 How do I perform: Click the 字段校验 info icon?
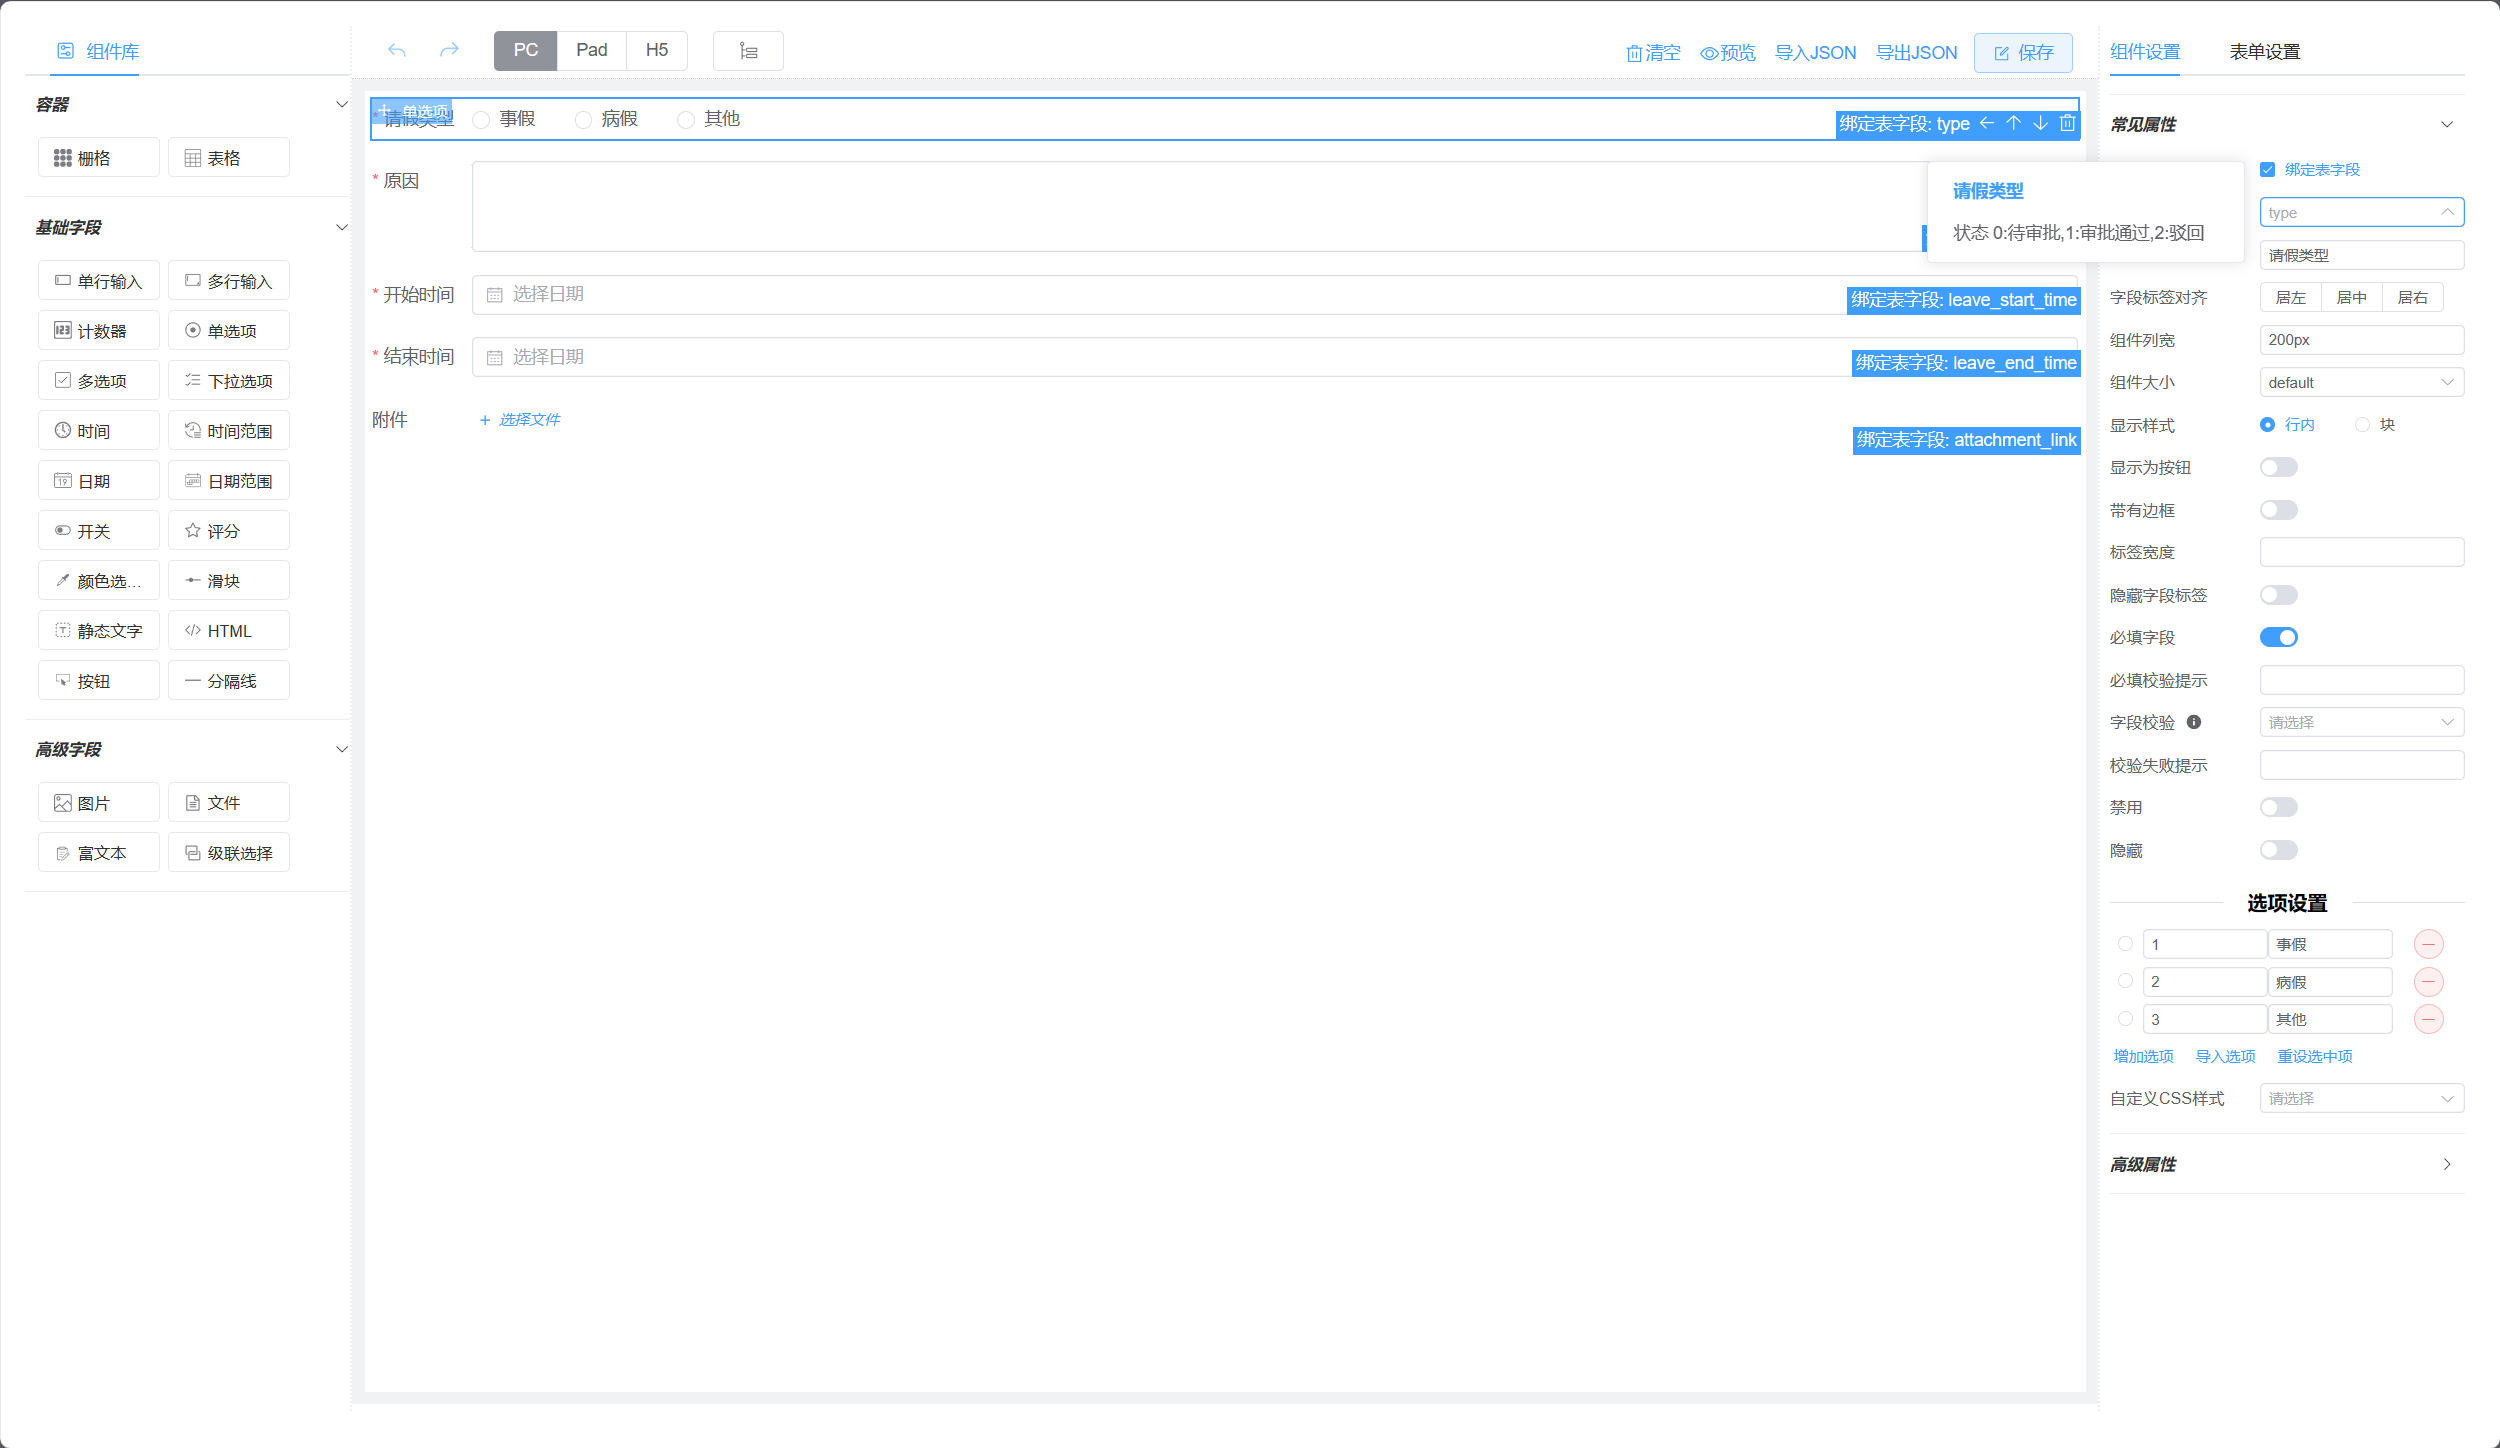(2194, 722)
